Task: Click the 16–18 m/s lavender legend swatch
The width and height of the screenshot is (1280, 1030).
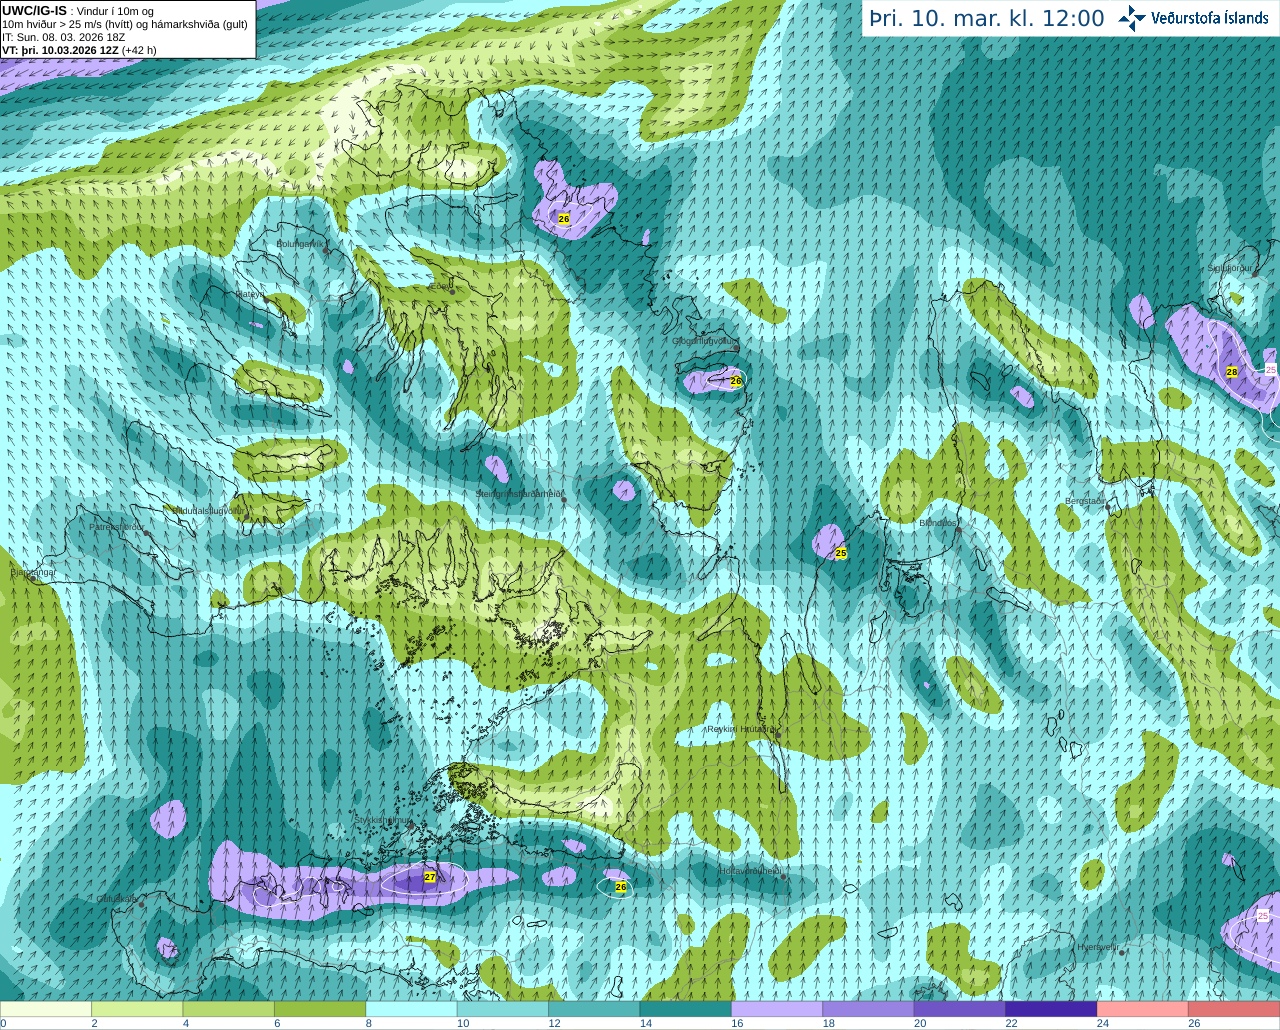Action: coord(777,1009)
